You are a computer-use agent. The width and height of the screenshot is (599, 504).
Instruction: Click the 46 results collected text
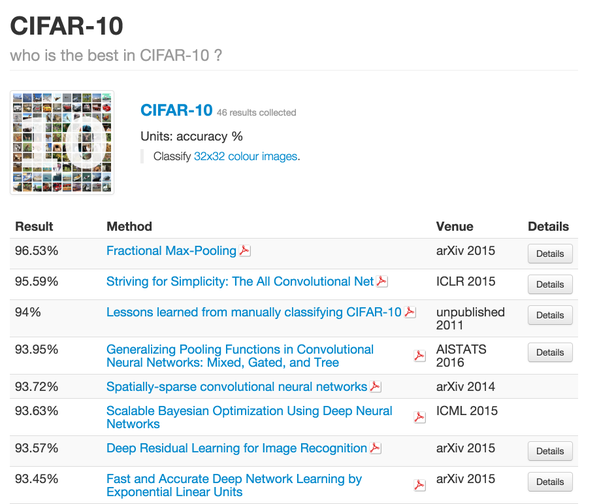(256, 113)
